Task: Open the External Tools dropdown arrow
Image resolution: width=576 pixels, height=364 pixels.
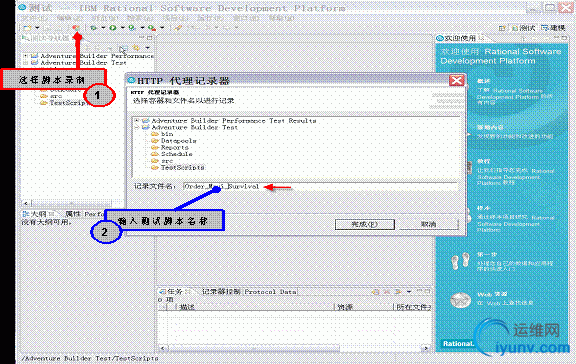Action: click(162, 28)
